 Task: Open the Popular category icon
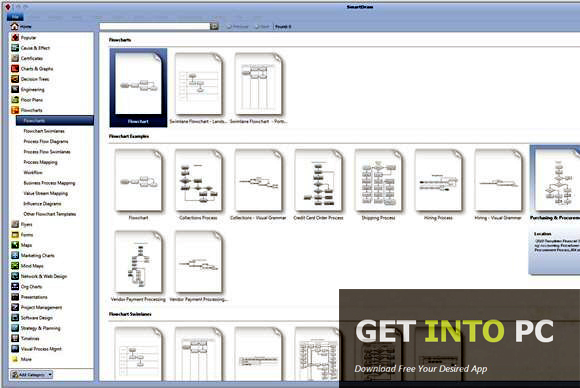click(15, 37)
